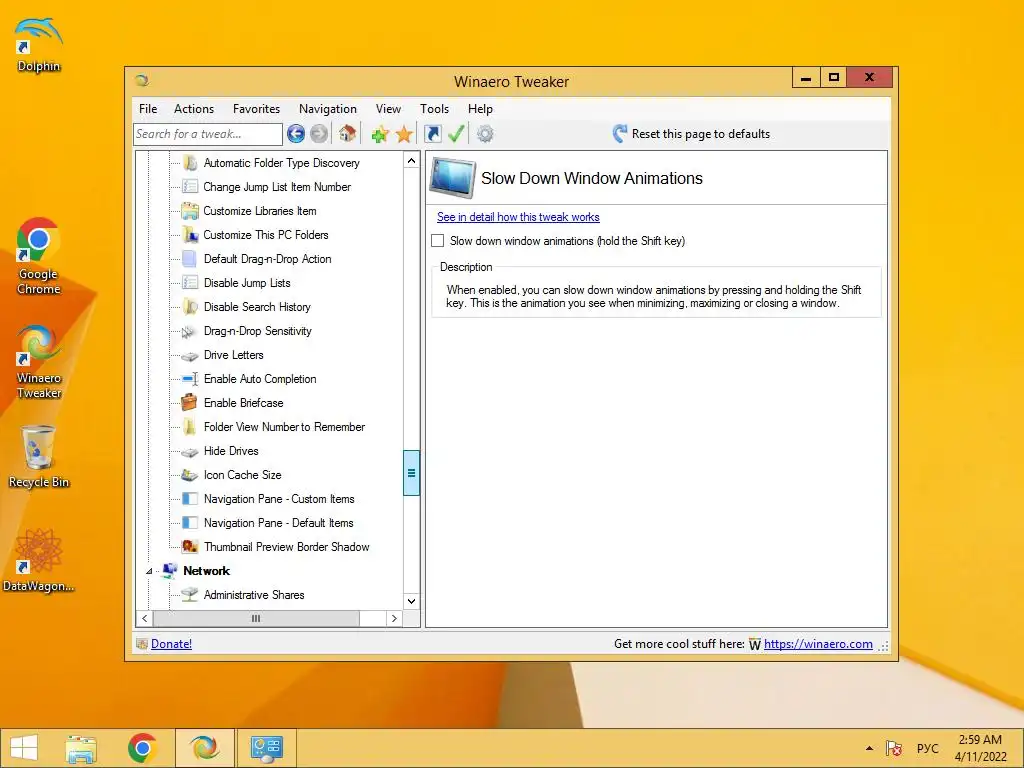Click scroll-right arrow of tree pane
This screenshot has height=768, width=1024.
click(x=394, y=618)
